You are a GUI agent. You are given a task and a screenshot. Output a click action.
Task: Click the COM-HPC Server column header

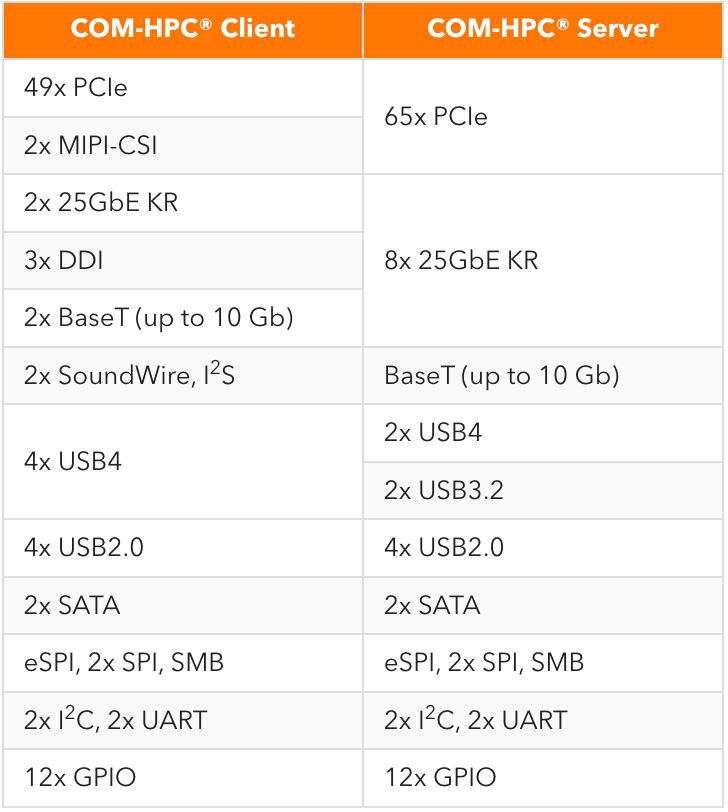(x=543, y=30)
